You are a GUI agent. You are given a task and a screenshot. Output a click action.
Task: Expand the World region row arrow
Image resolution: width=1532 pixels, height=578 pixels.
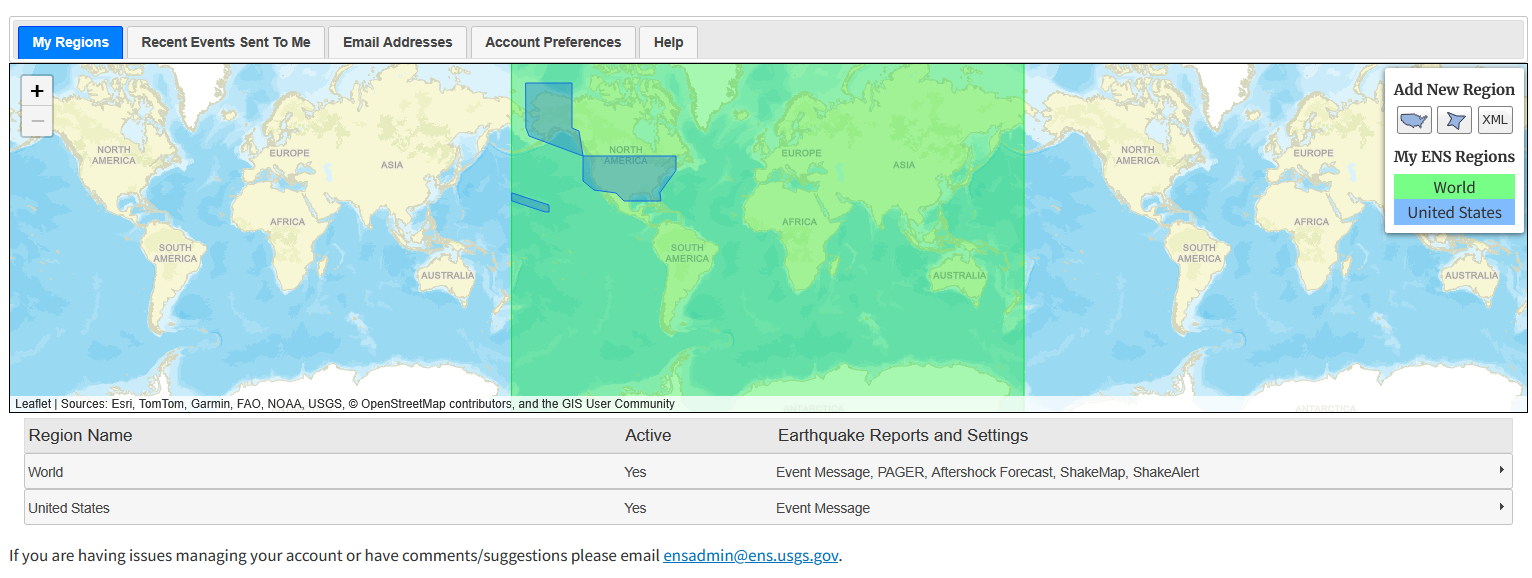coord(1501,471)
